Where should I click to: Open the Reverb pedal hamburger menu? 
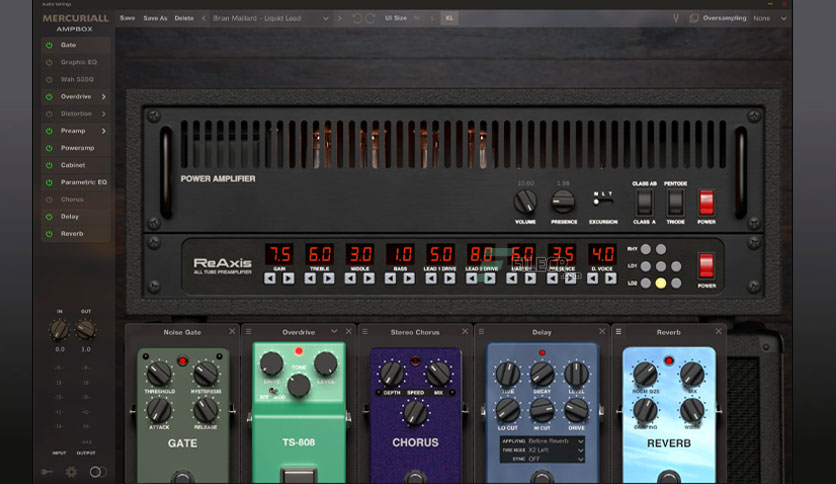[618, 331]
